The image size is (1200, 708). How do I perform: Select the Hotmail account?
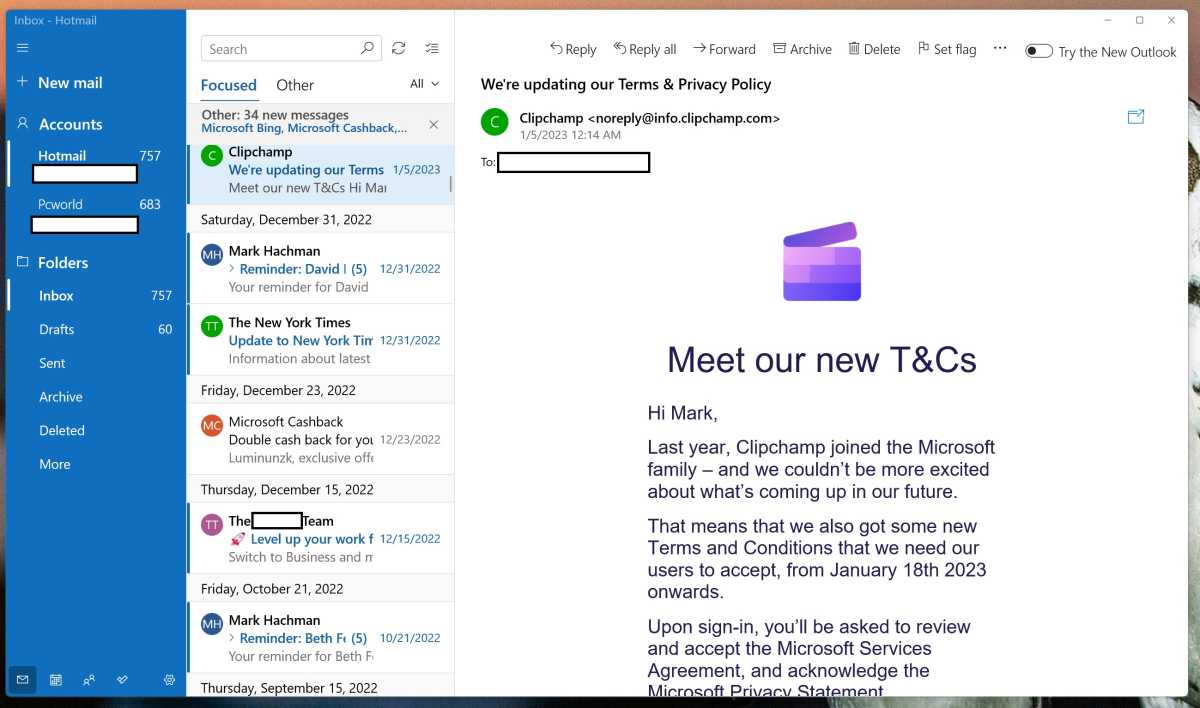tap(96, 164)
